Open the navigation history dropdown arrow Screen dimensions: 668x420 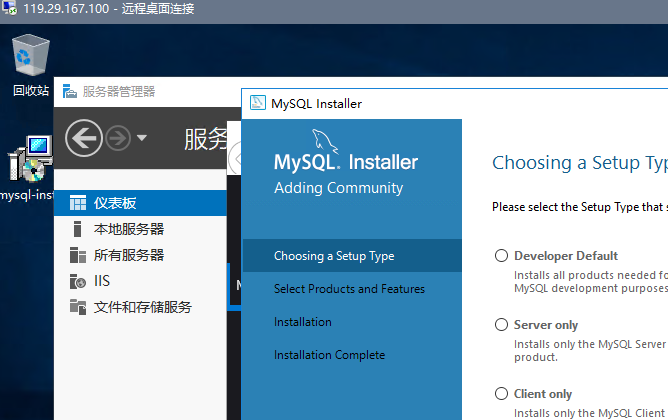click(142, 137)
